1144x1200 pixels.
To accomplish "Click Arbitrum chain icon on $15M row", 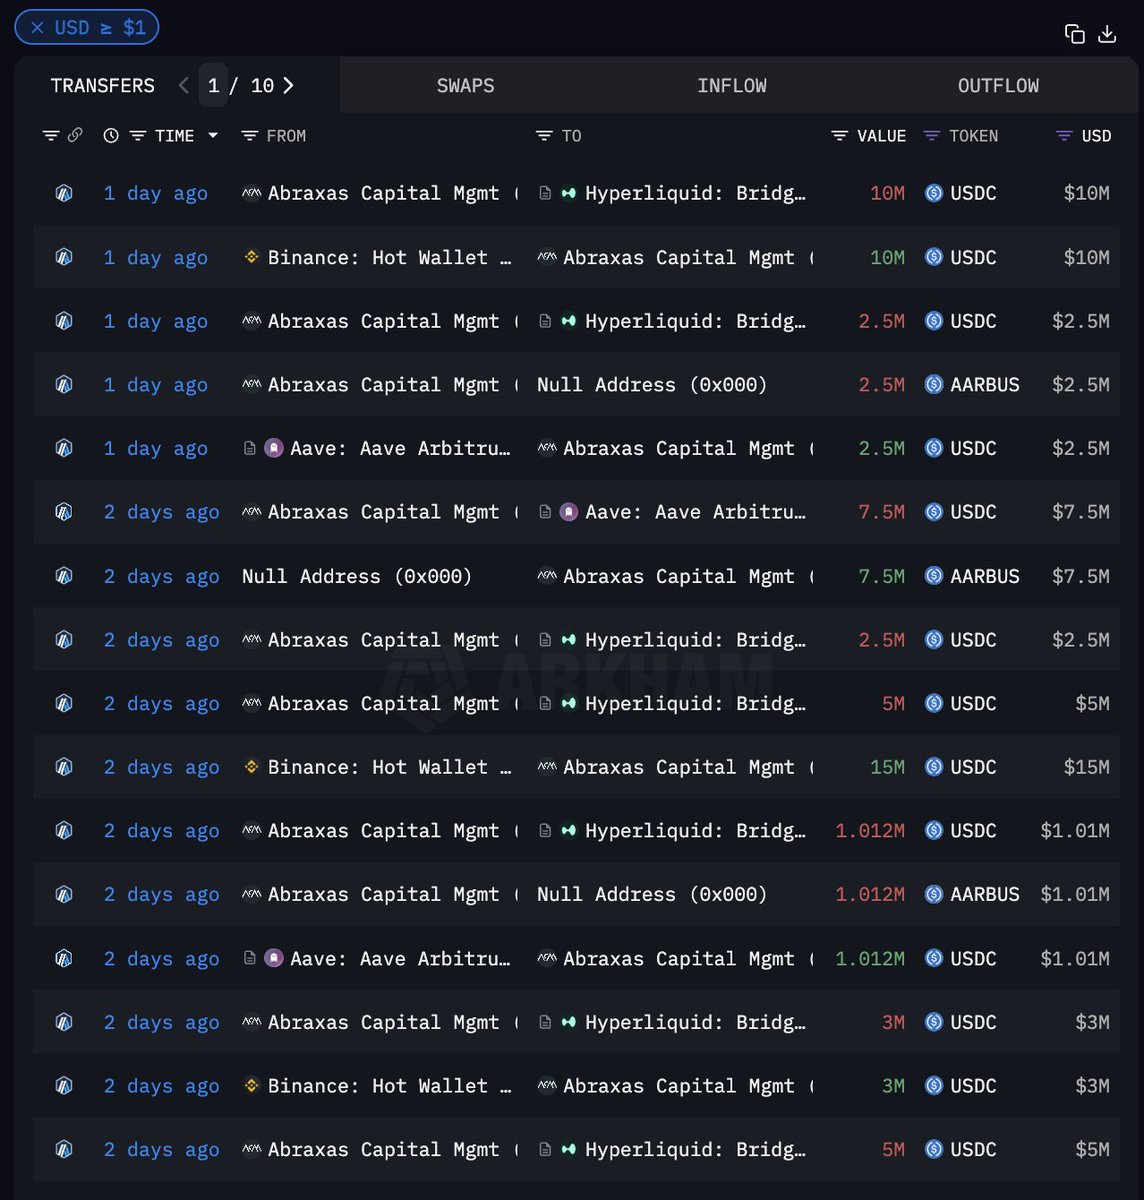I will click(64, 767).
